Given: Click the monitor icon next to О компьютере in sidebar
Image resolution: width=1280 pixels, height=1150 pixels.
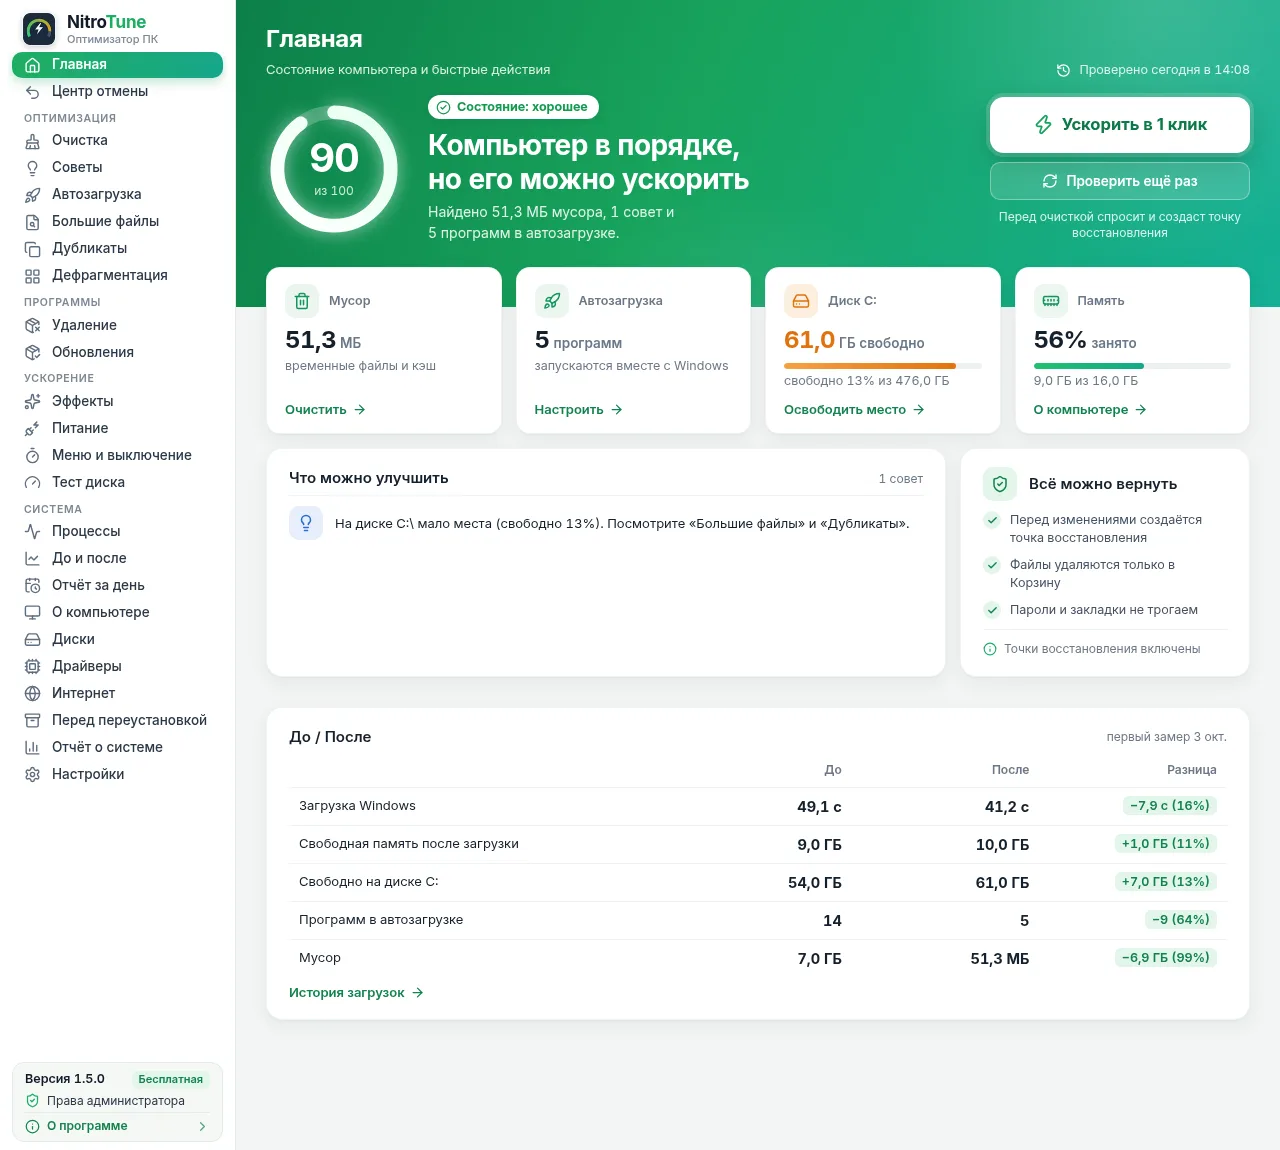Looking at the screenshot, I should (x=32, y=612).
